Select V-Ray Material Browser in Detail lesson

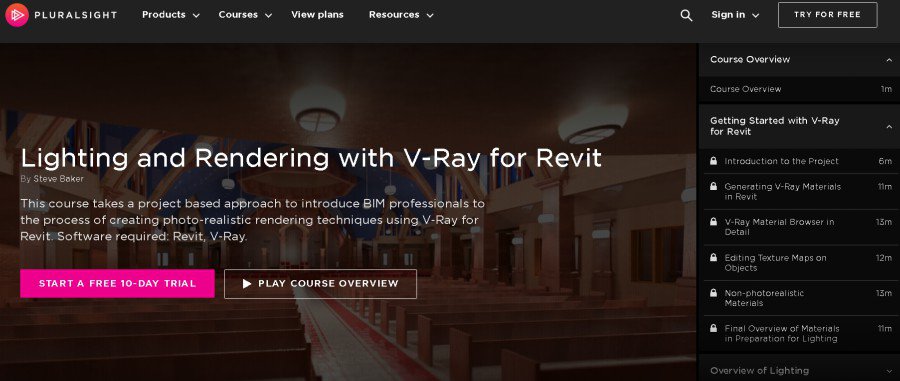point(799,227)
